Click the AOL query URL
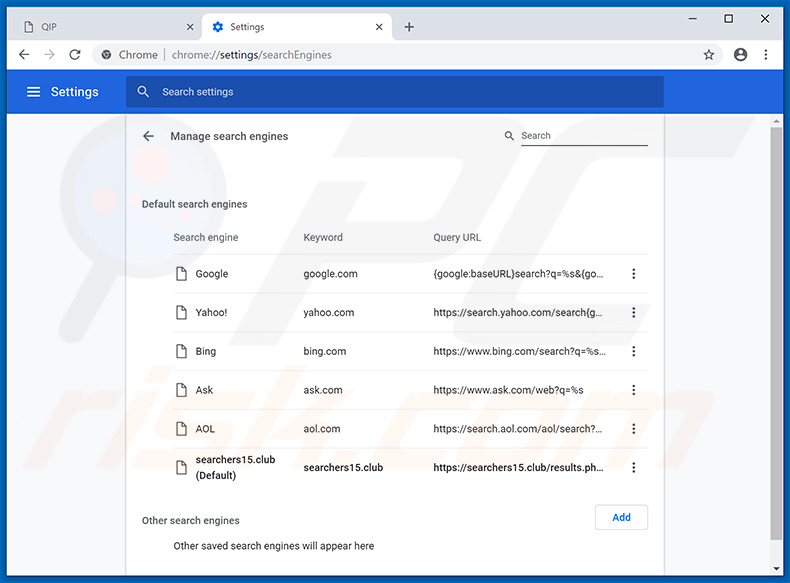 [517, 429]
